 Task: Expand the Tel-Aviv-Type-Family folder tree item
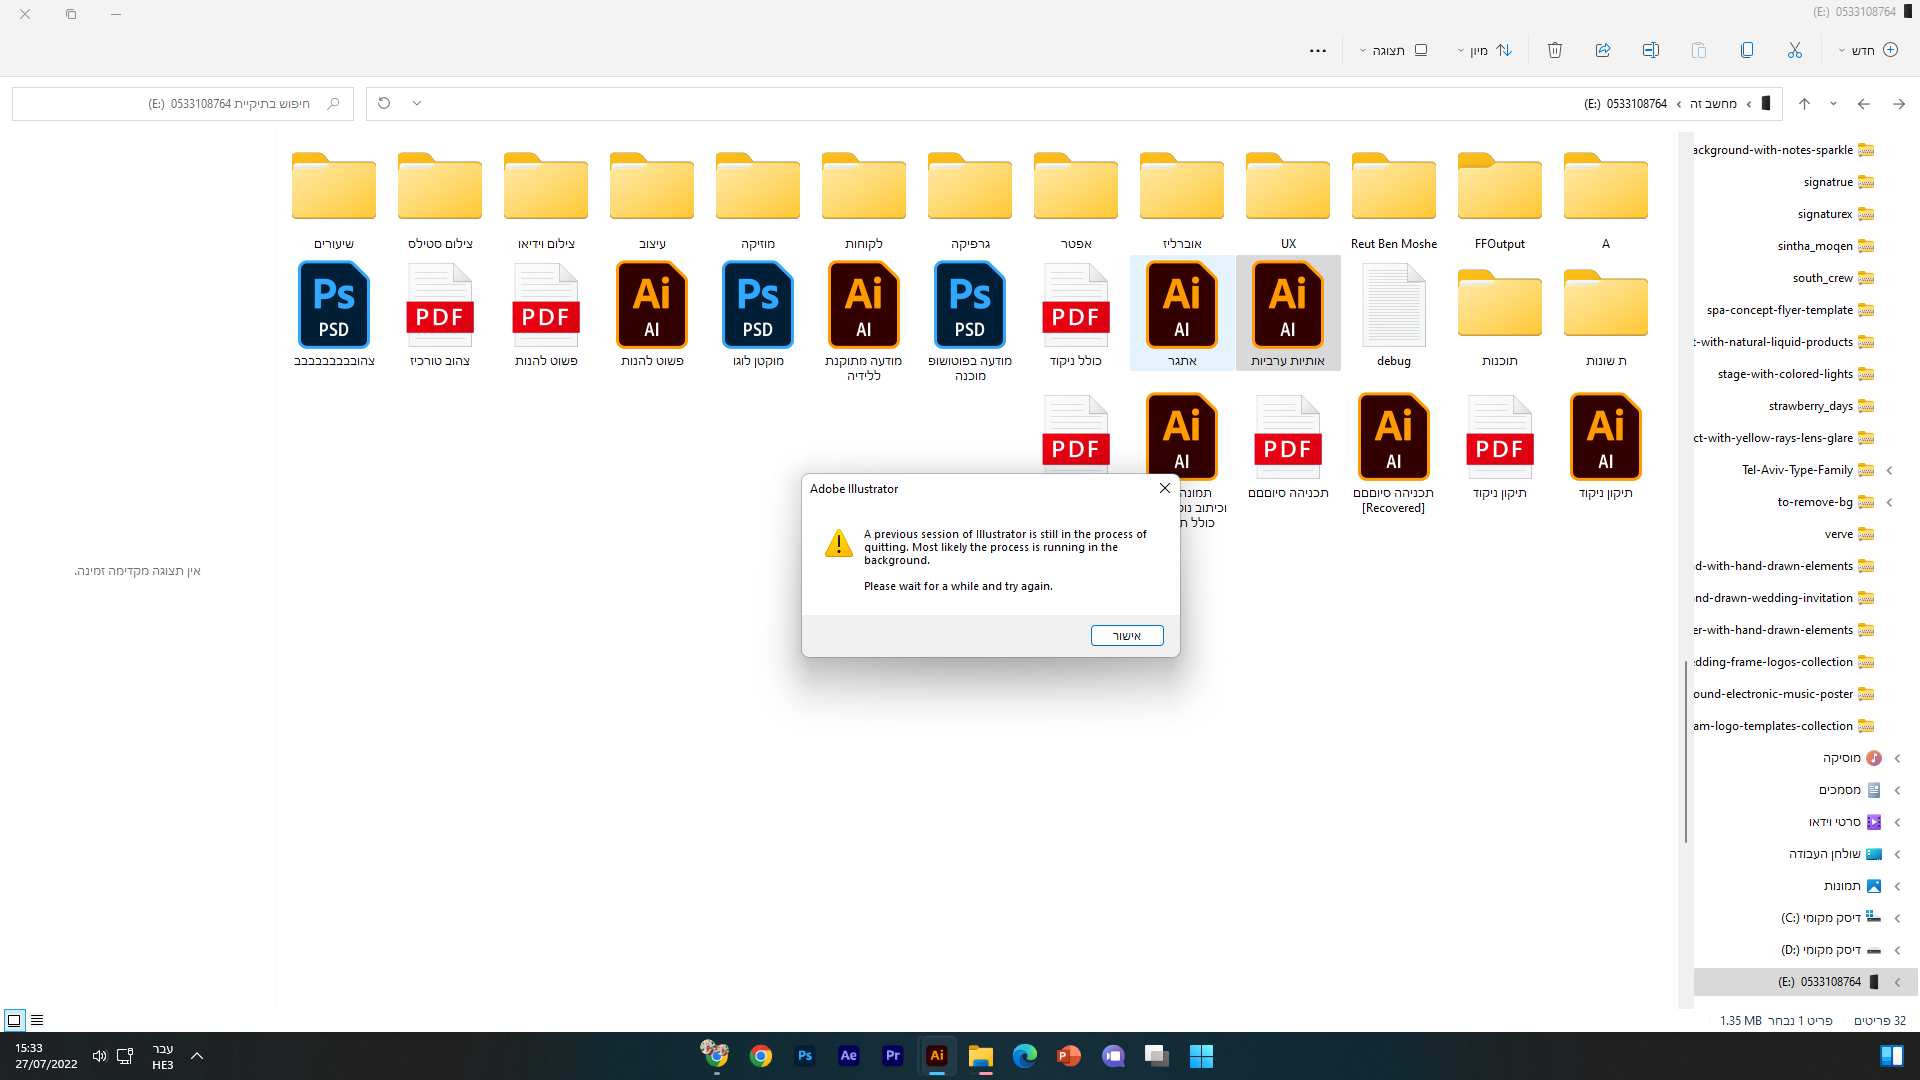(x=1889, y=470)
